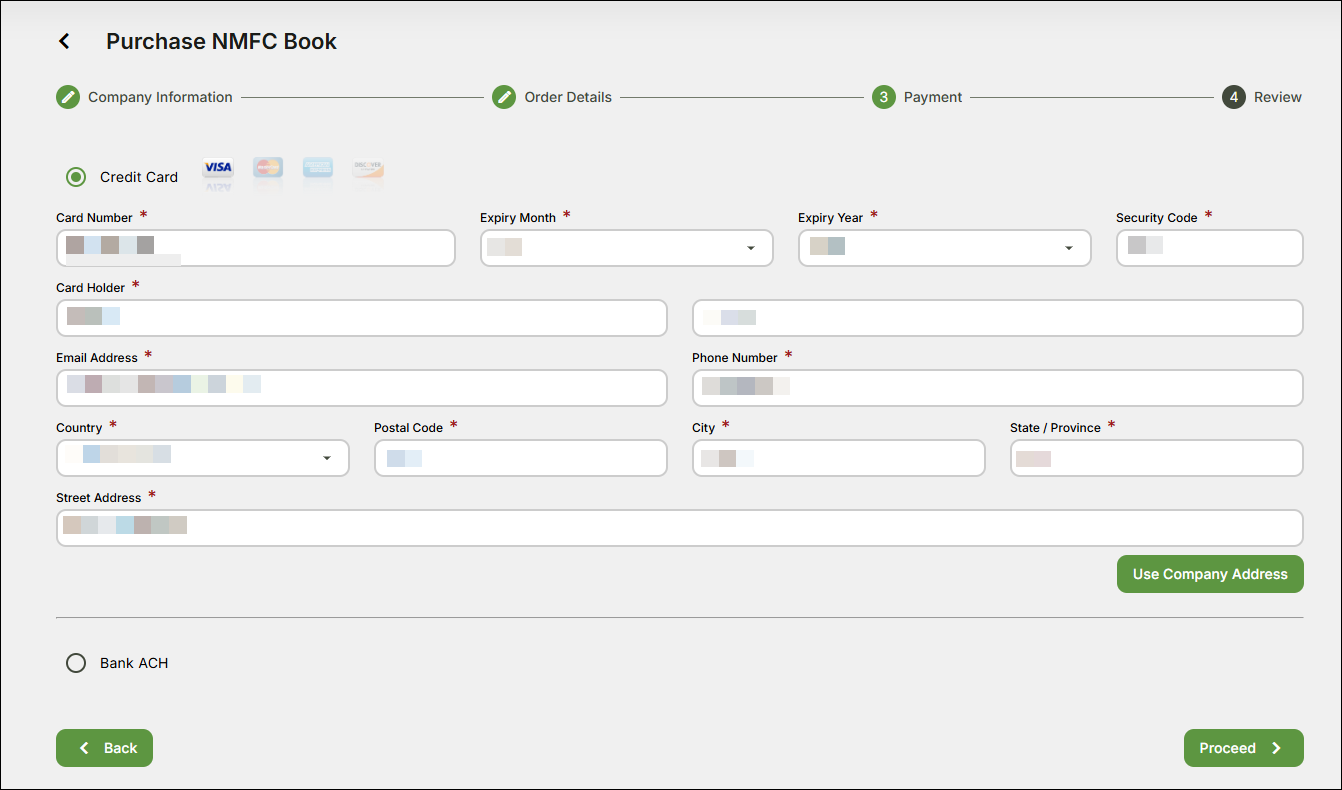Select the Bank ACH payment option
The height and width of the screenshot is (790, 1342).
(x=76, y=663)
